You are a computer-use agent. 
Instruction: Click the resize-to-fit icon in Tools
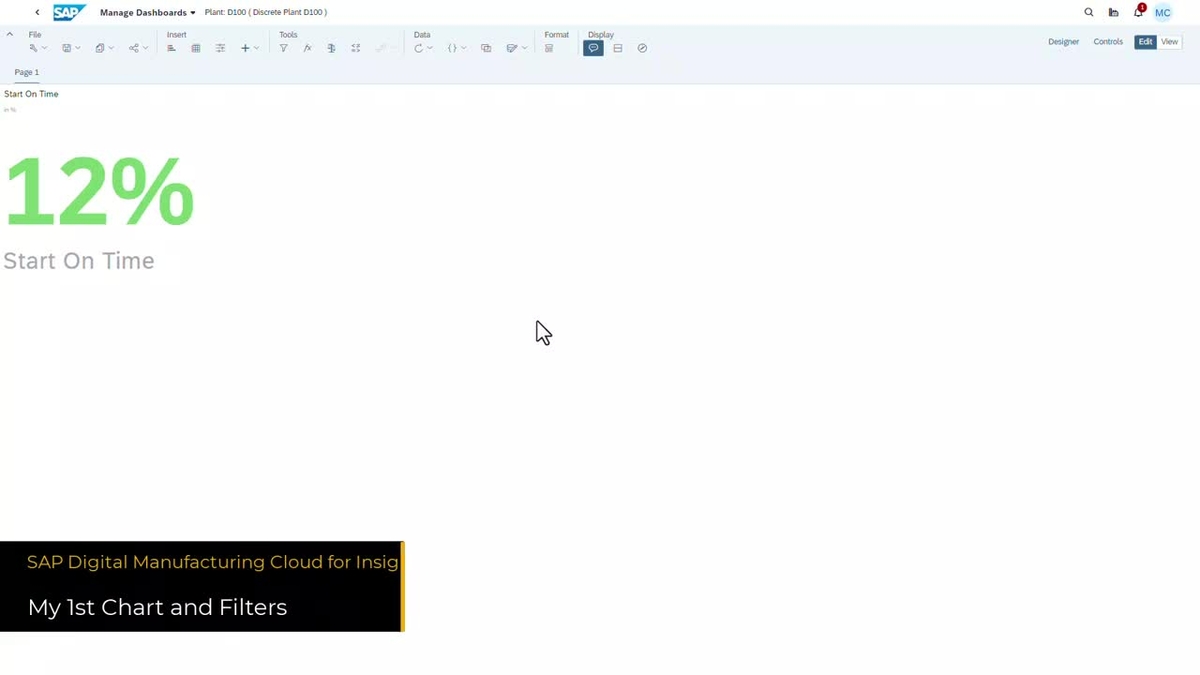coord(355,47)
